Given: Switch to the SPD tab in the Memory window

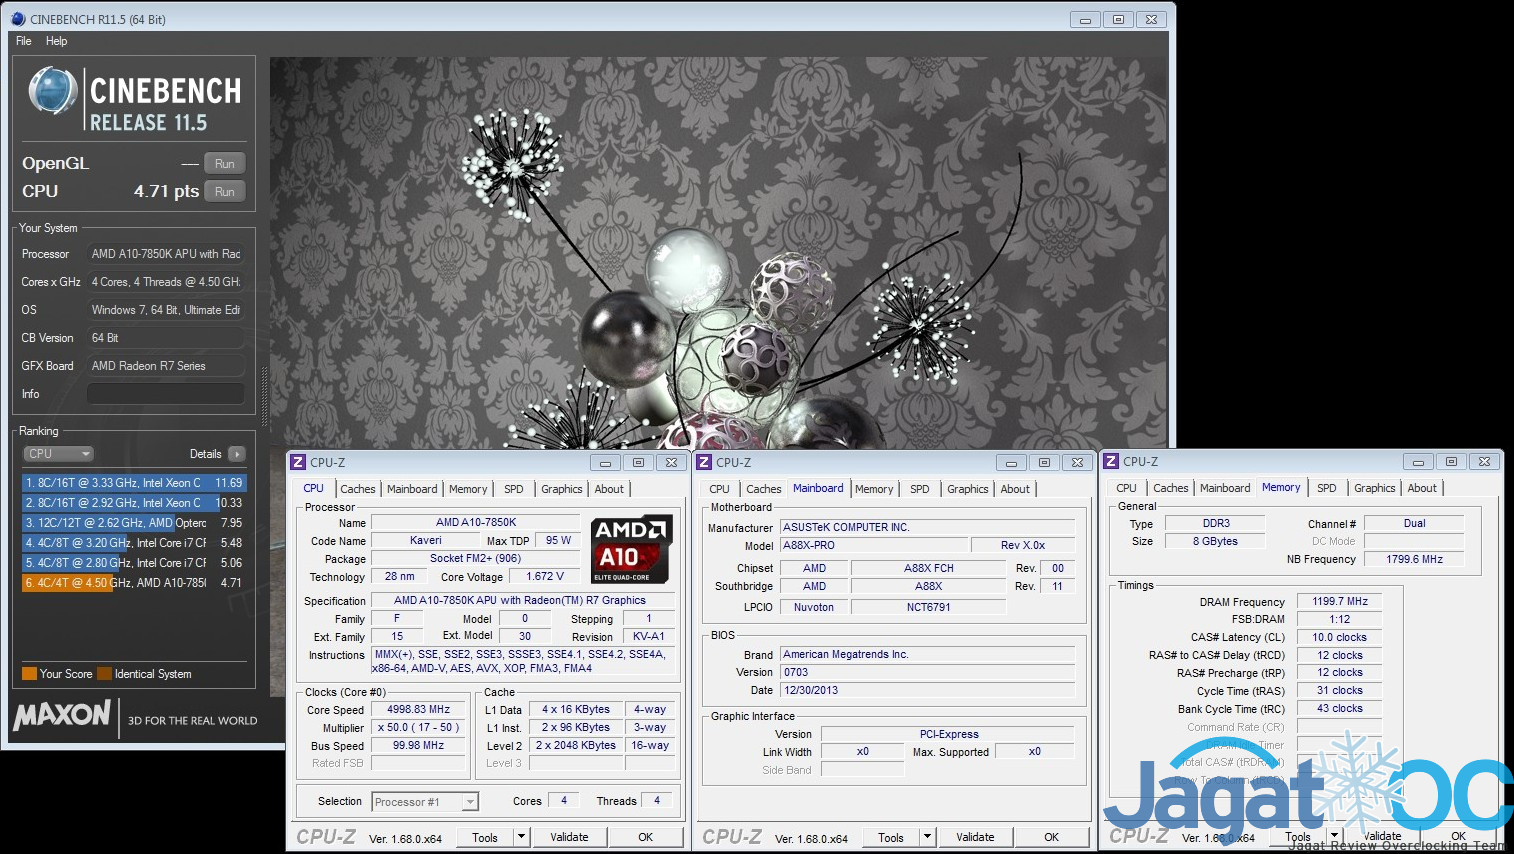Looking at the screenshot, I should click(1326, 488).
